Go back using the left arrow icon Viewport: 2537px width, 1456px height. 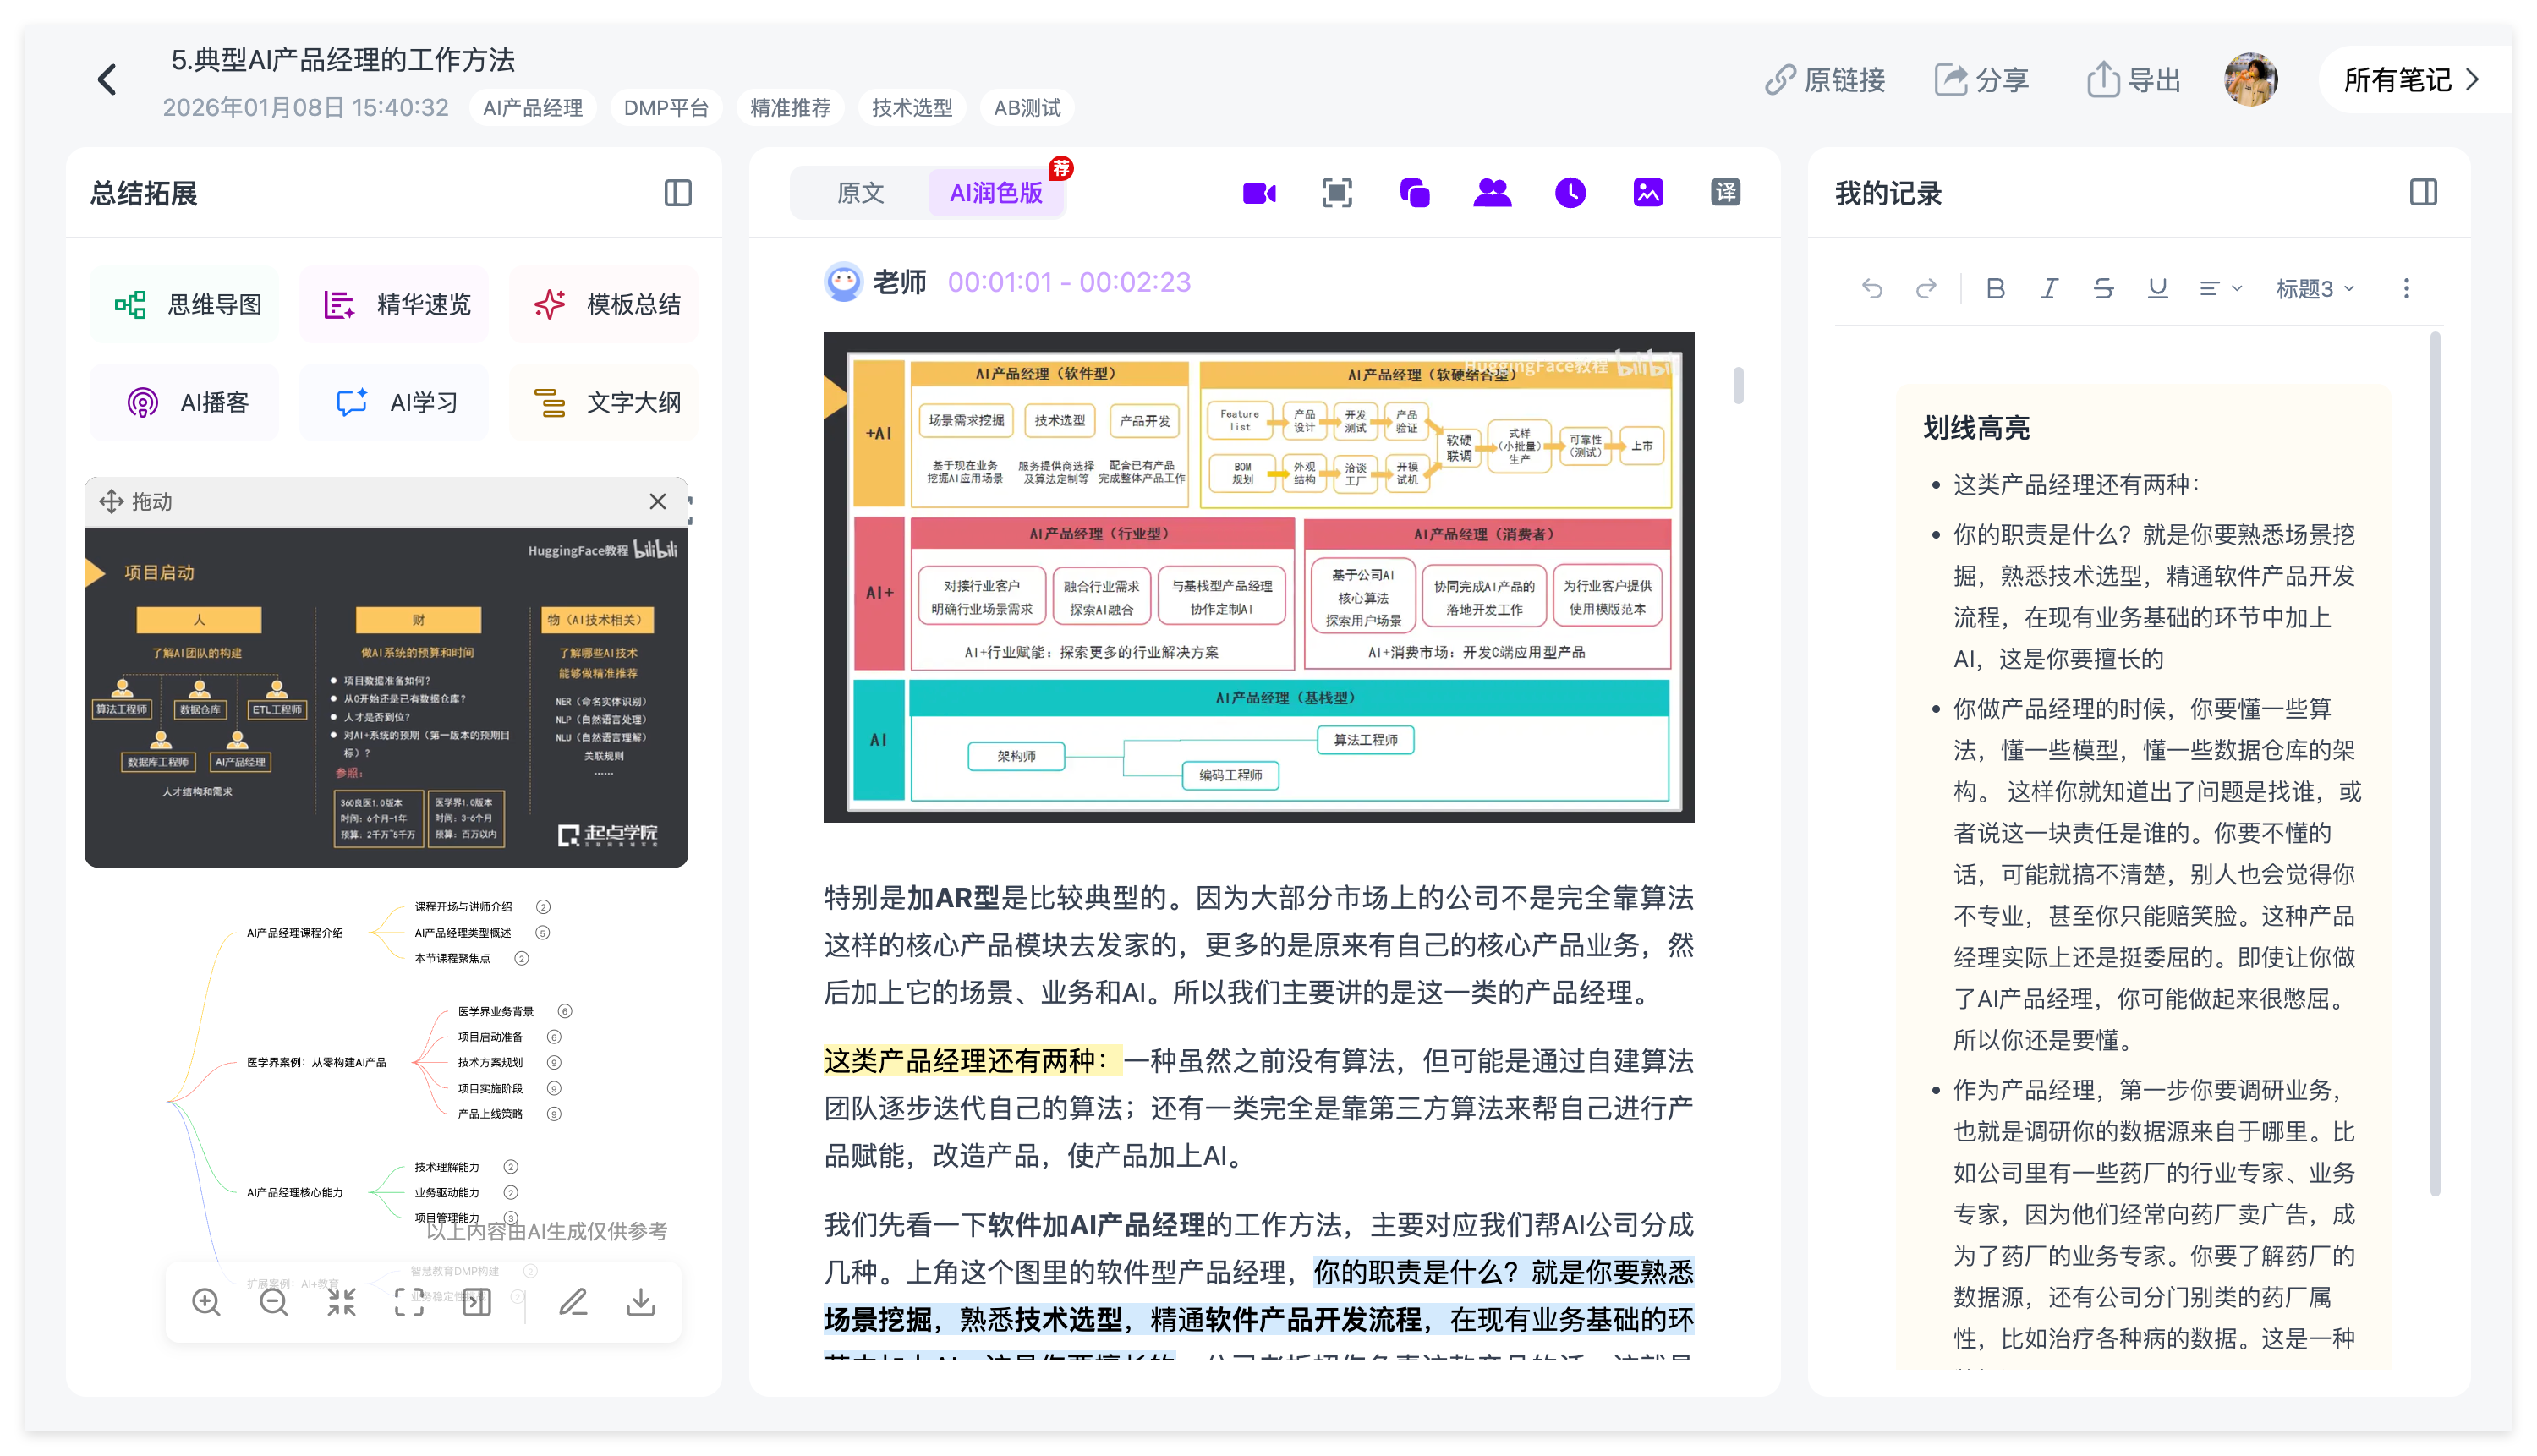(x=107, y=80)
